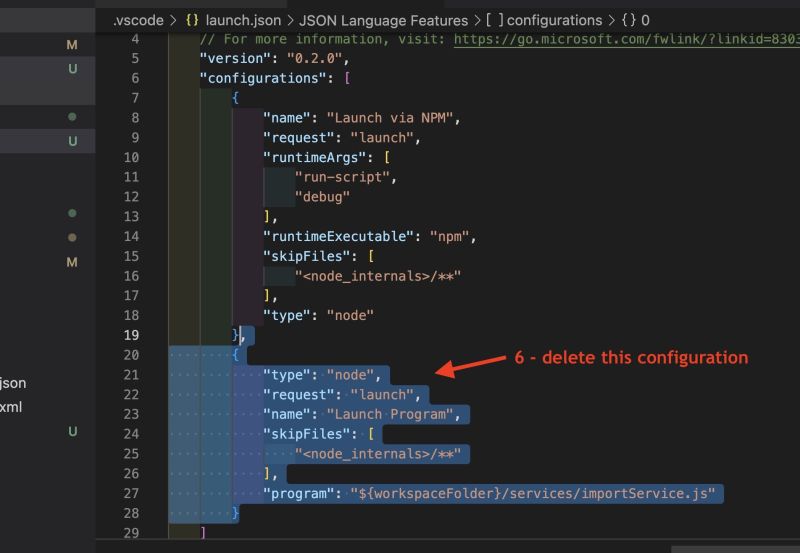Click the "version" key on line 5
800x553 pixels.
[x=235, y=59]
